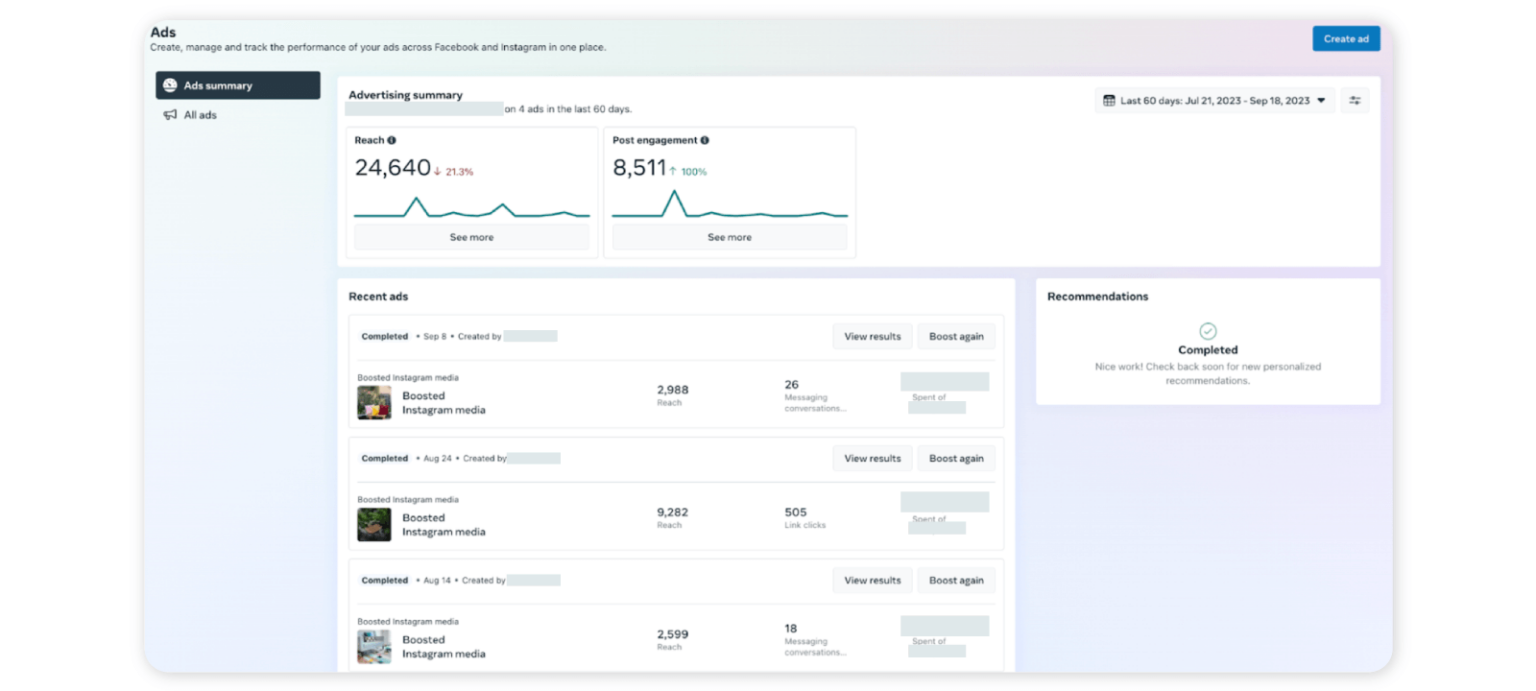
Task: Click the Reach info icon
Action: [392, 141]
